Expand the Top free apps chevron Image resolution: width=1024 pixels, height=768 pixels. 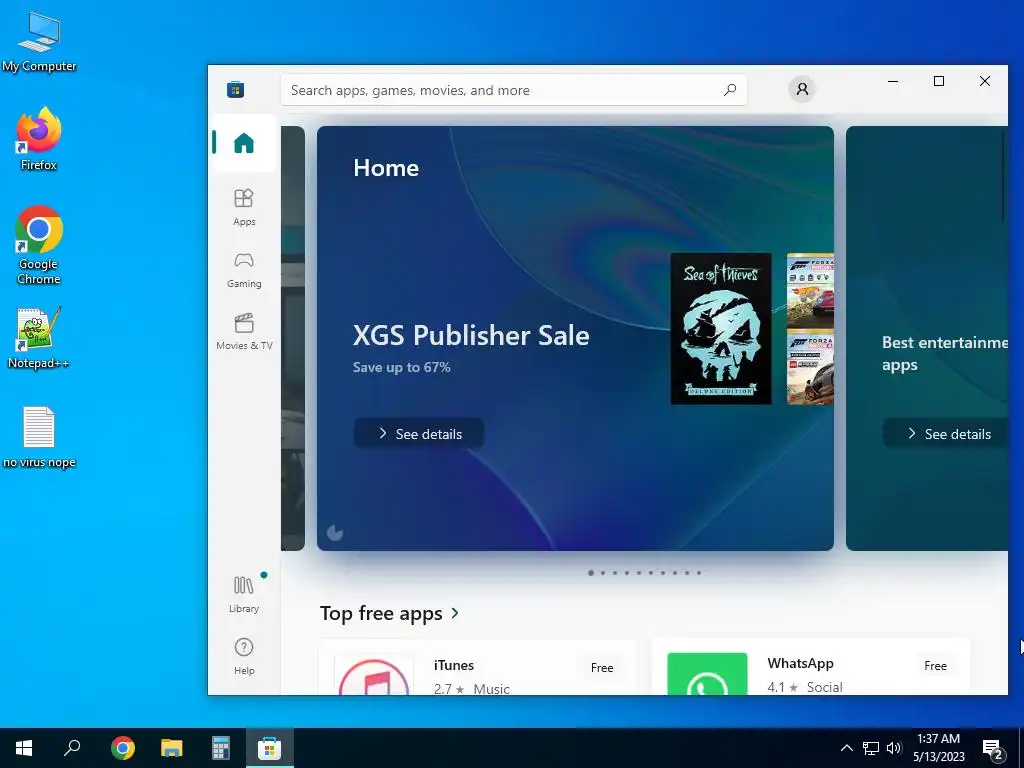pos(455,613)
